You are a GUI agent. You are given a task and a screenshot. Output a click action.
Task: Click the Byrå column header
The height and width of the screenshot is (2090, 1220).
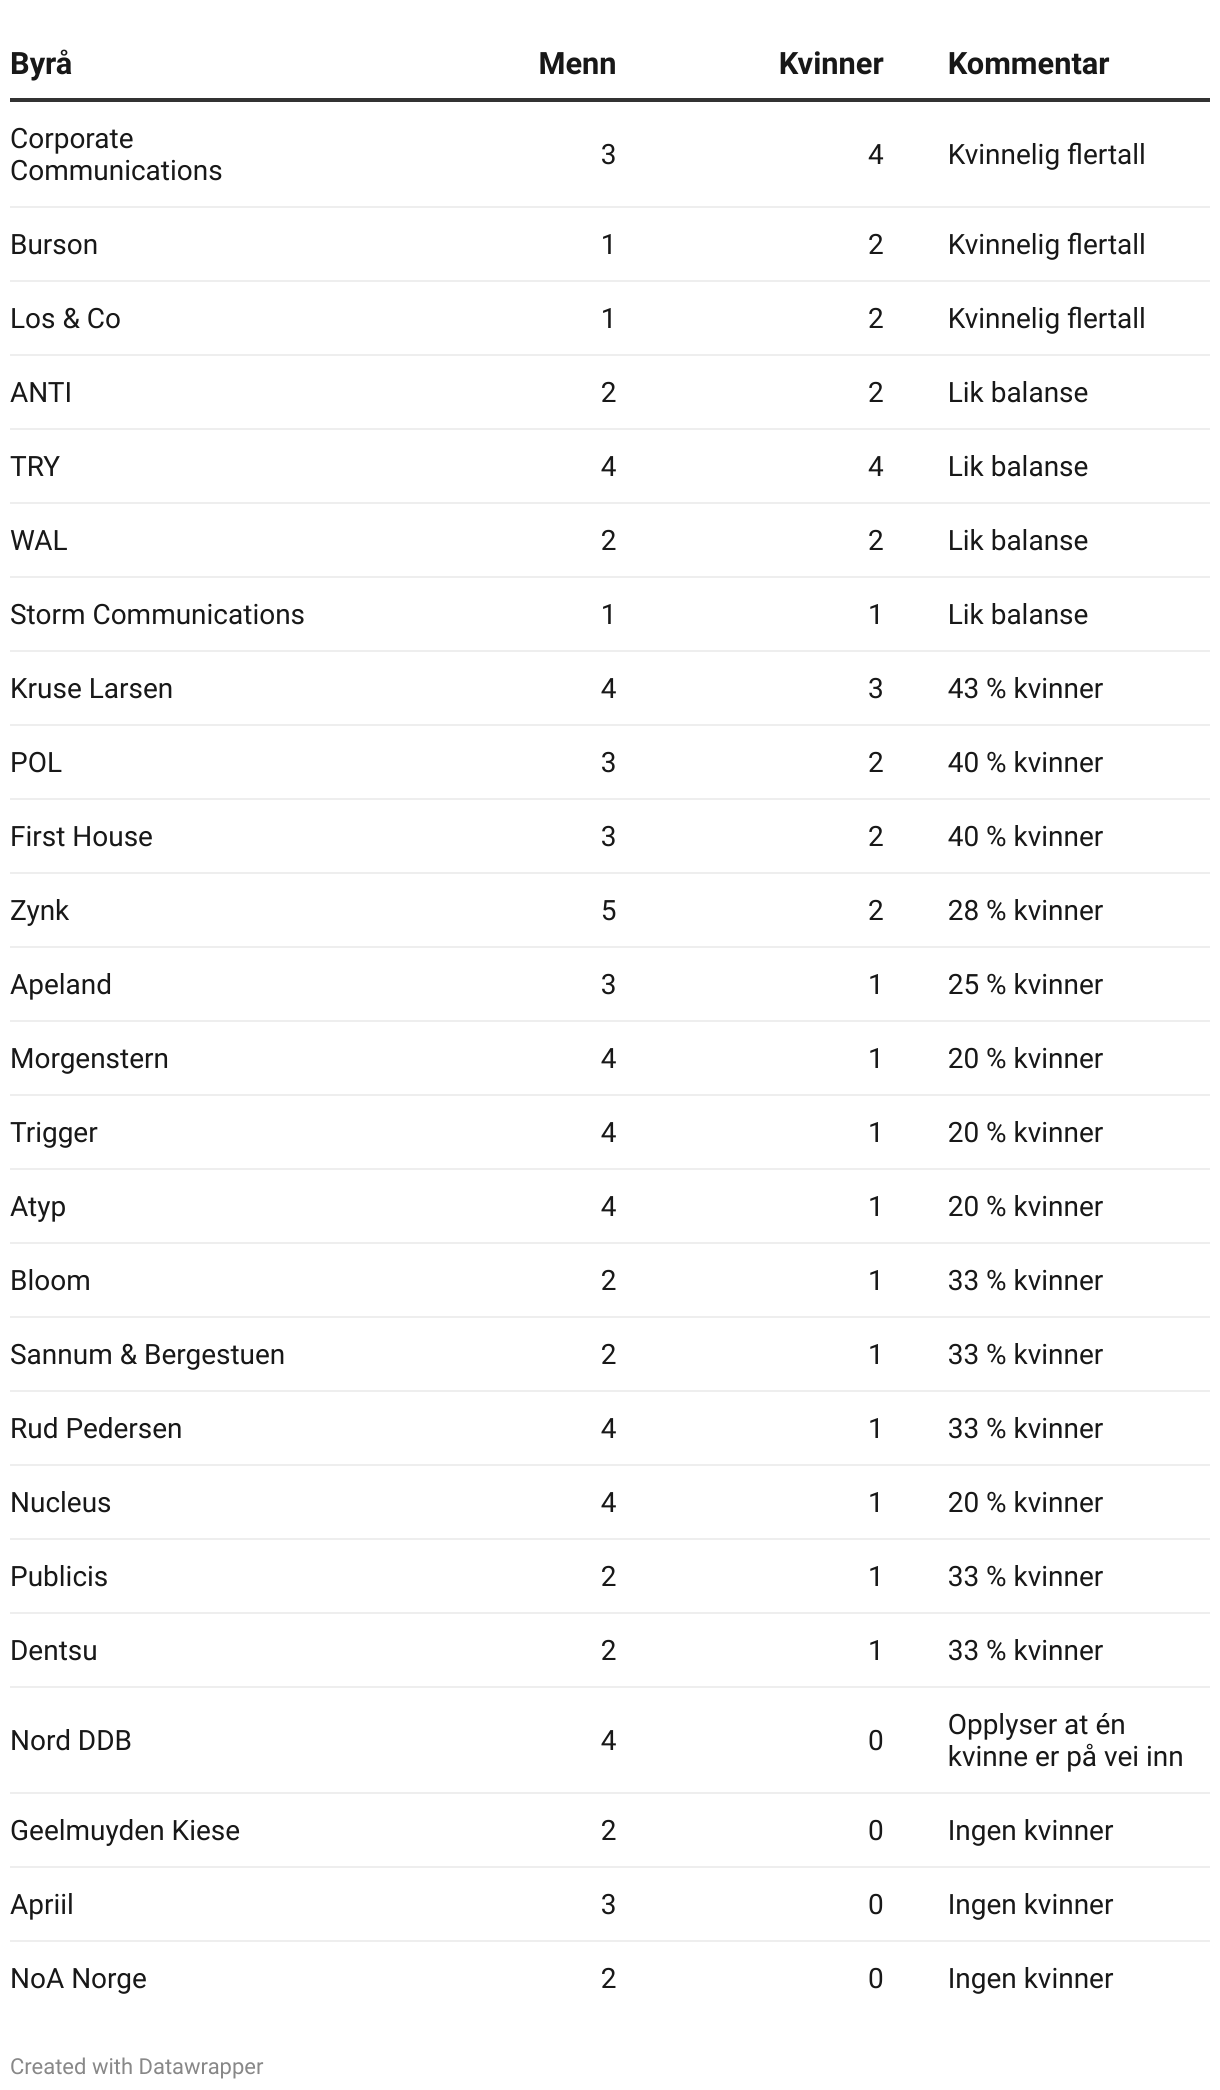[41, 64]
